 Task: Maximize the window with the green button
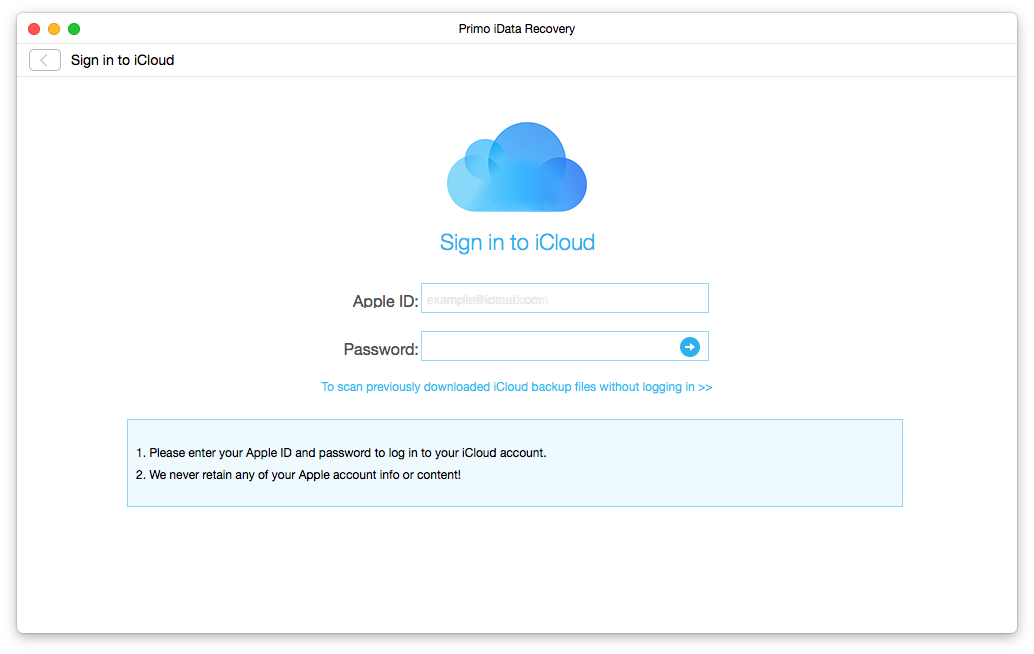pyautogui.click(x=74, y=29)
